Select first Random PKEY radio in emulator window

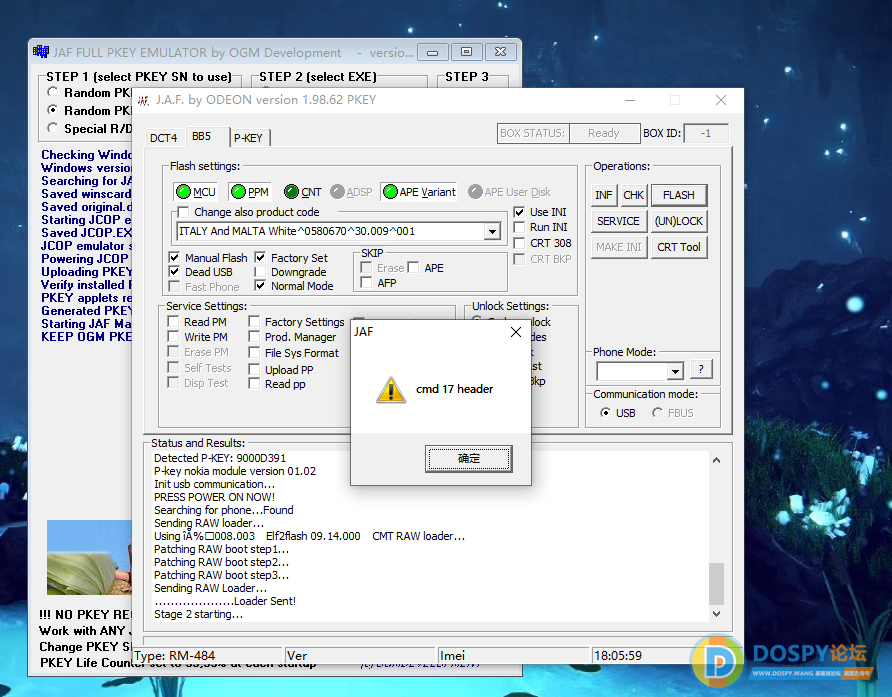point(53,92)
